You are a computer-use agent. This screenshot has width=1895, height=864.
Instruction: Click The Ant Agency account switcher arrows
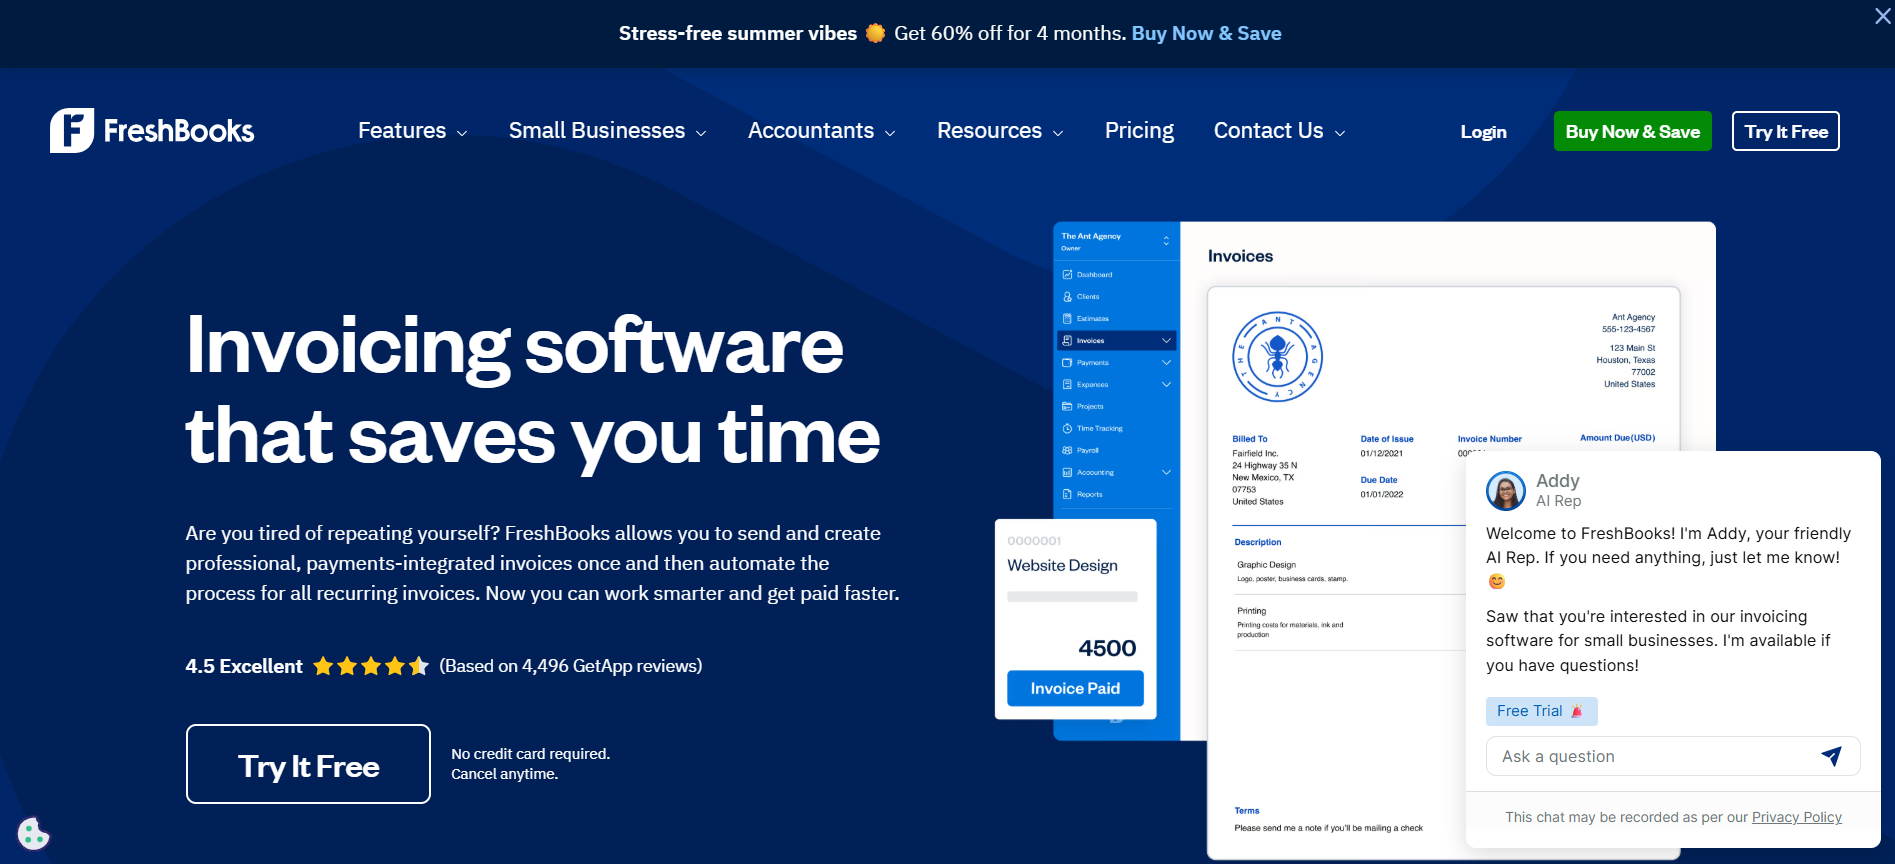(x=1166, y=240)
